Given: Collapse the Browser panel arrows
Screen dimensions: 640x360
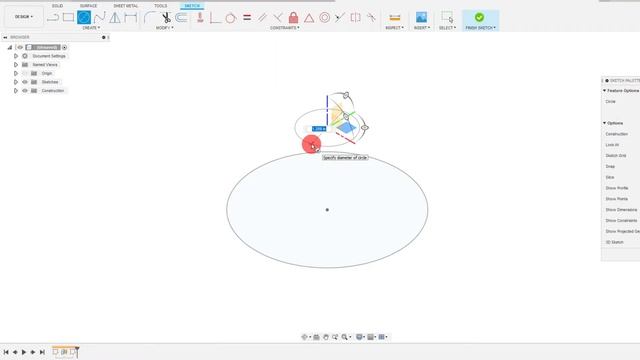Looking at the screenshot, I should click(x=5, y=37).
